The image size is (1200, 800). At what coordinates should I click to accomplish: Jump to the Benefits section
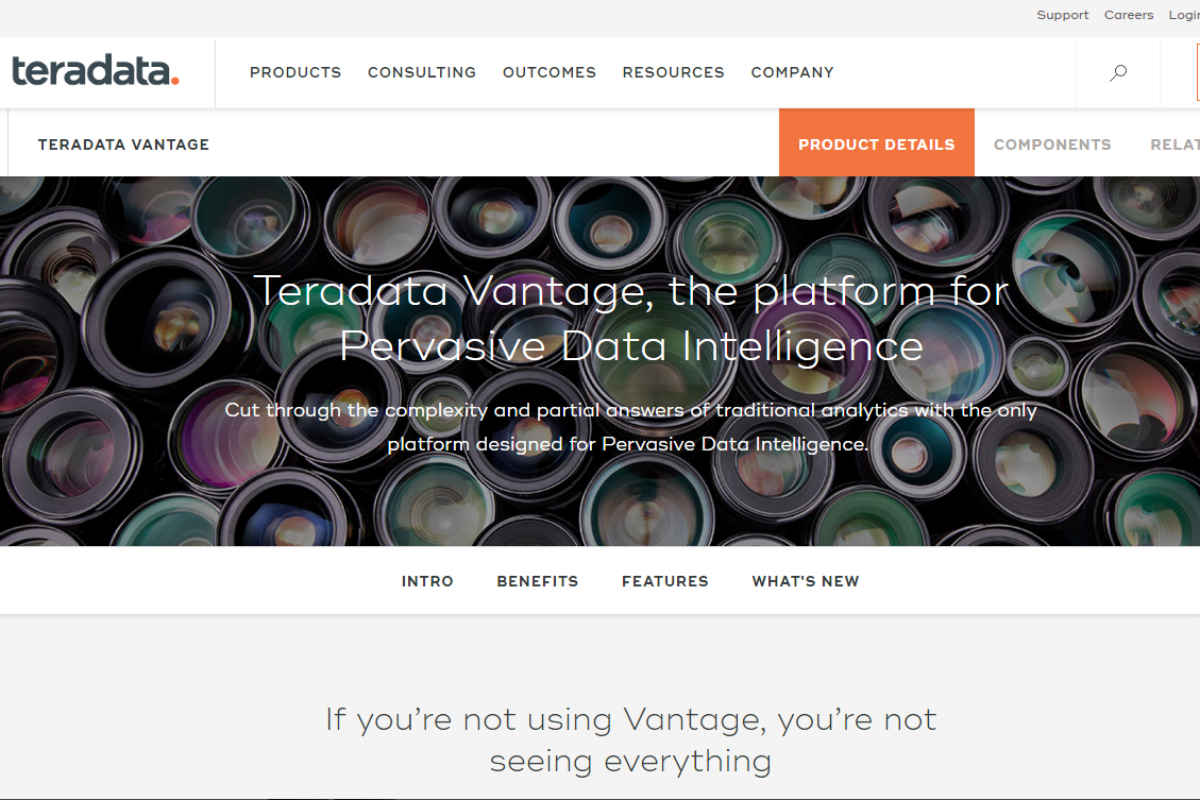coord(537,581)
